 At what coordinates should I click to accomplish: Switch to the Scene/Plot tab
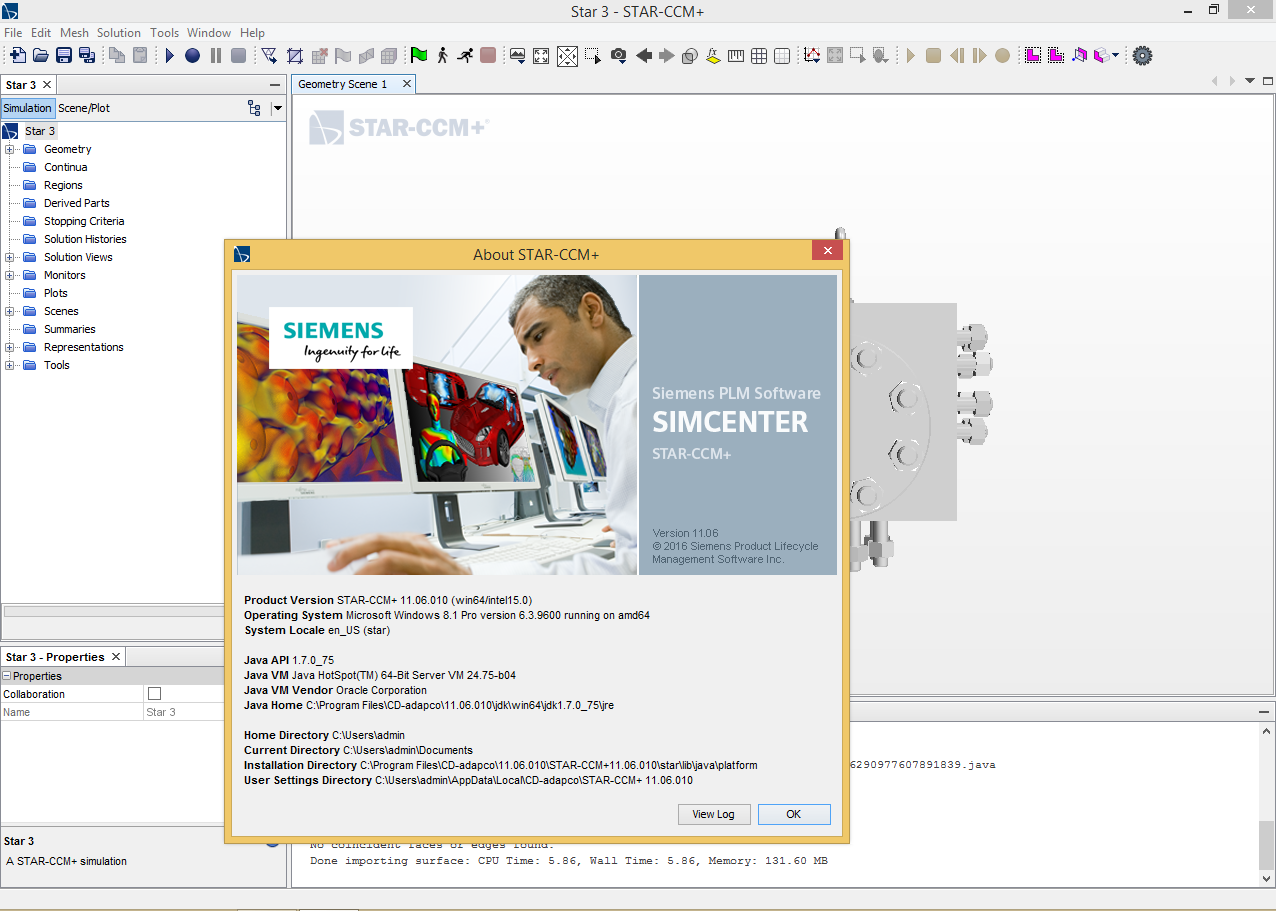(x=84, y=108)
